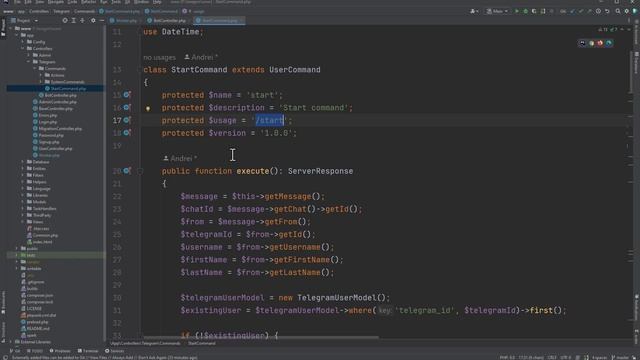The width and height of the screenshot is (640, 360).
Task: Open the user account icon in toolbar
Action: (474, 11)
